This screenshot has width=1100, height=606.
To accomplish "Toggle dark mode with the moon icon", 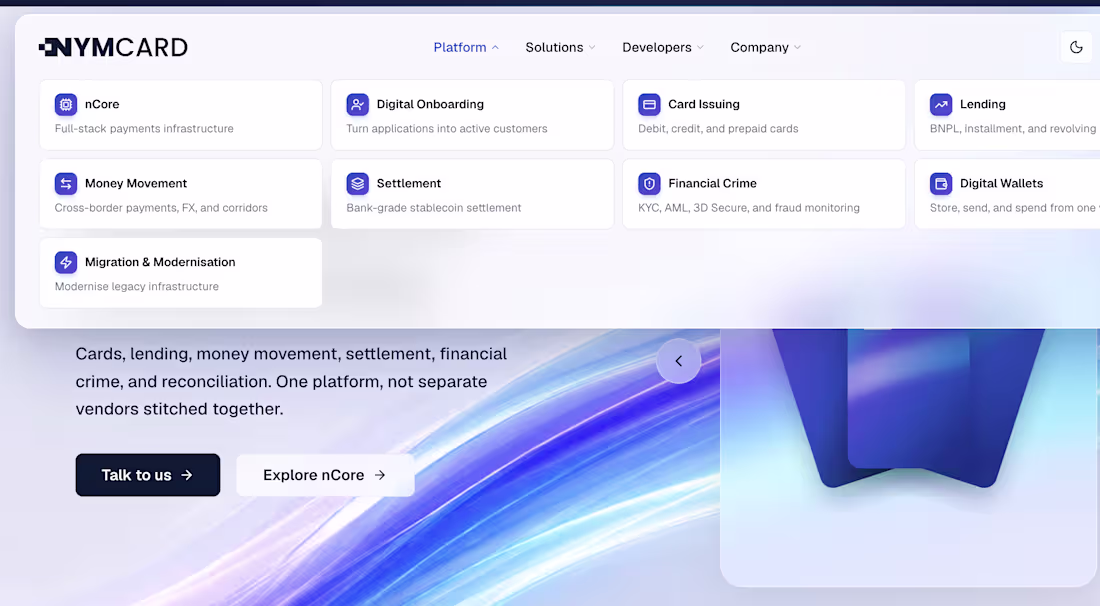I will (x=1076, y=47).
